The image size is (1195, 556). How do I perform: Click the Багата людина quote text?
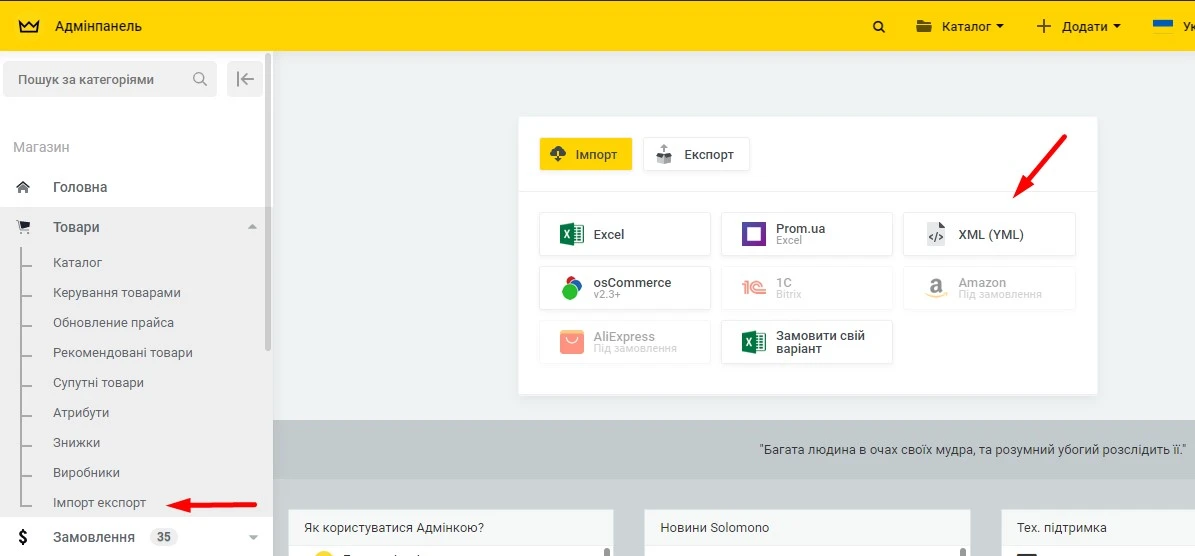[973, 449]
